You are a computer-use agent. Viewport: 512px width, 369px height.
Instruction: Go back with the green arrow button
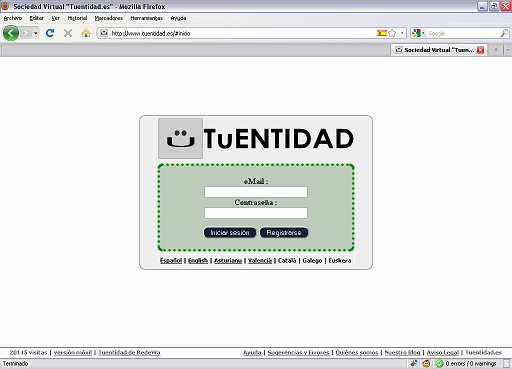pos(11,33)
